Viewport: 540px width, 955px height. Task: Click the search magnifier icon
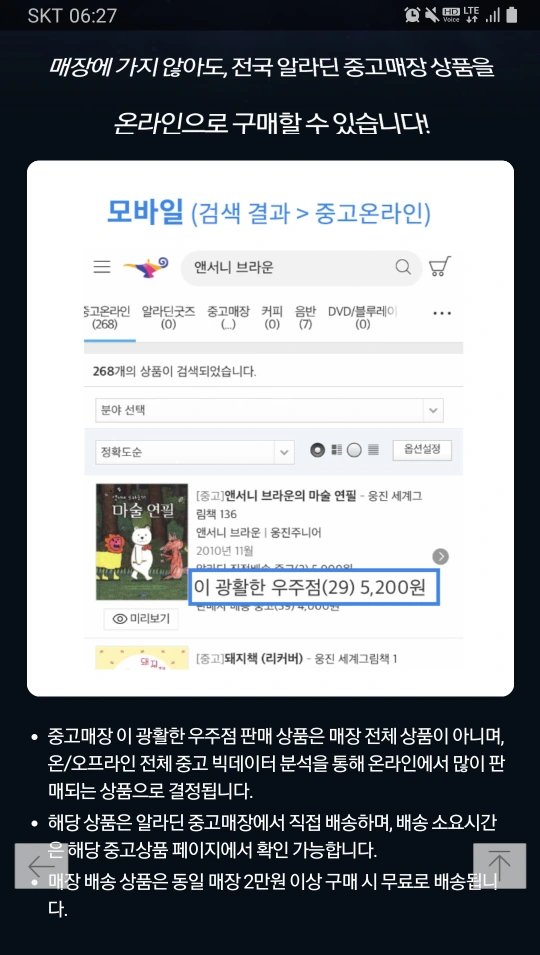(x=402, y=267)
